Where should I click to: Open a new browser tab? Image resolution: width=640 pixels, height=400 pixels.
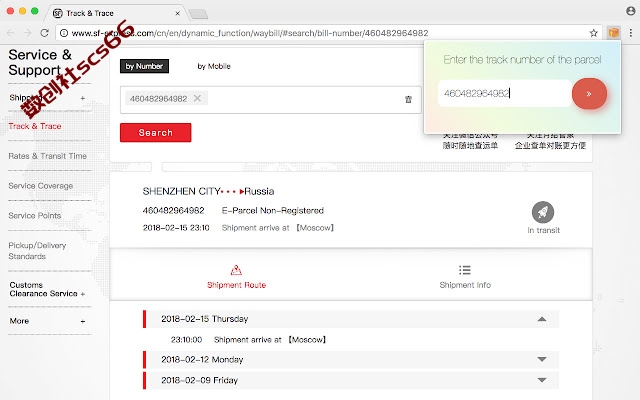[198, 14]
